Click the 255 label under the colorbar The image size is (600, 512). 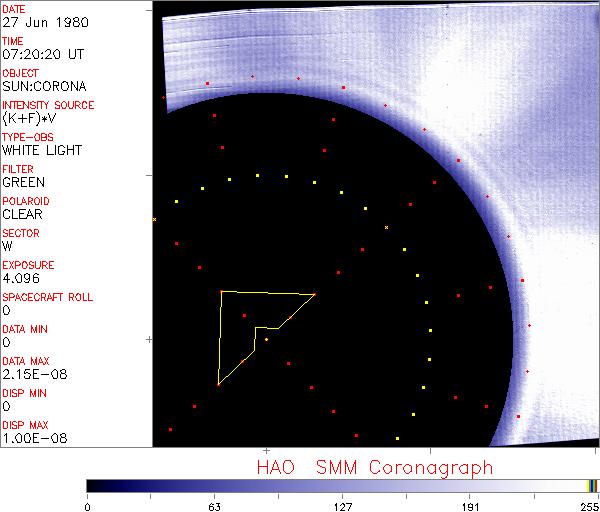[x=590, y=505]
